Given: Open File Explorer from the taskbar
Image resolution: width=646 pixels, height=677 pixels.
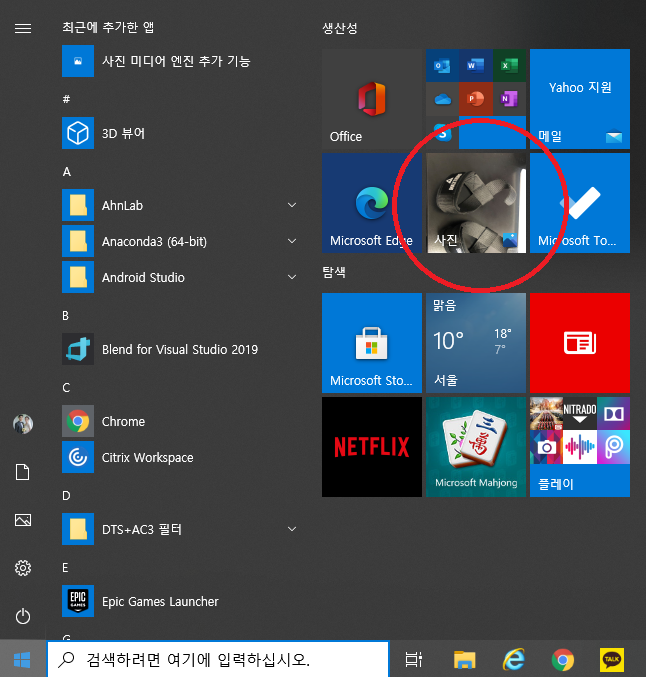Looking at the screenshot, I should point(464,659).
